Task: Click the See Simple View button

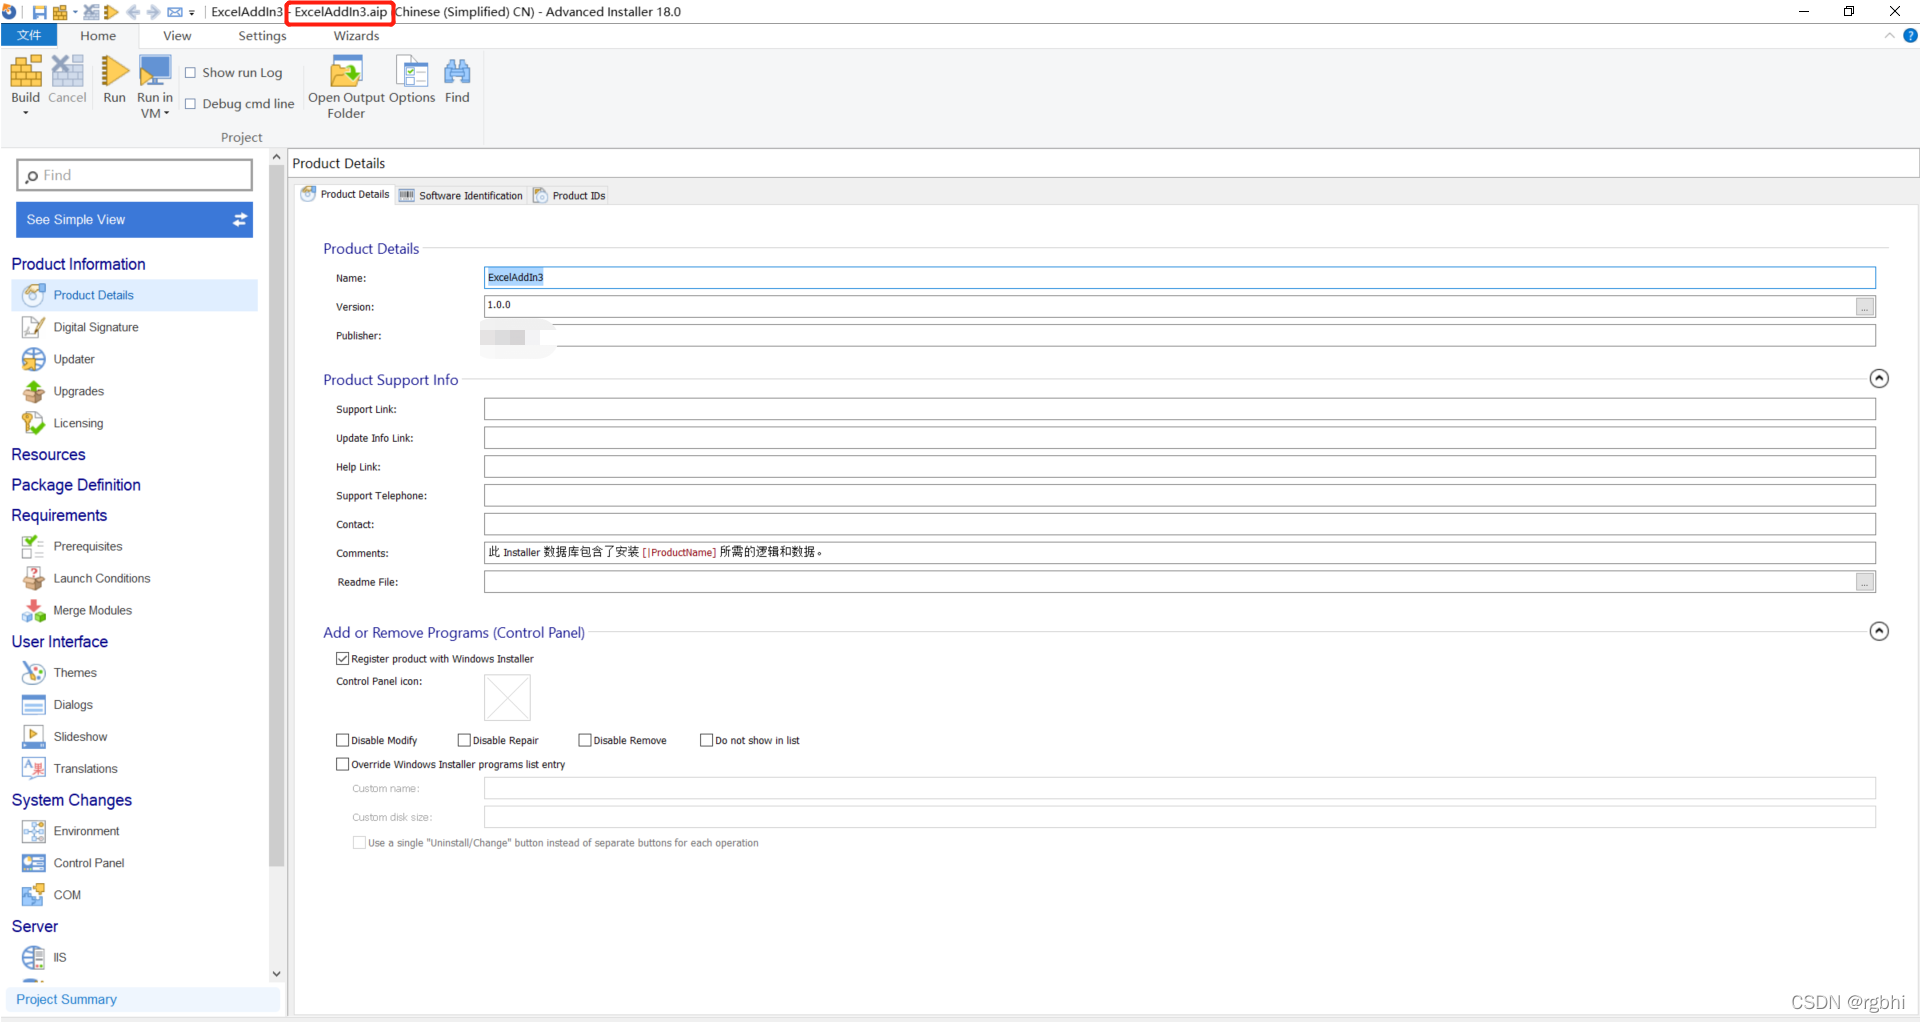Action: (x=134, y=220)
